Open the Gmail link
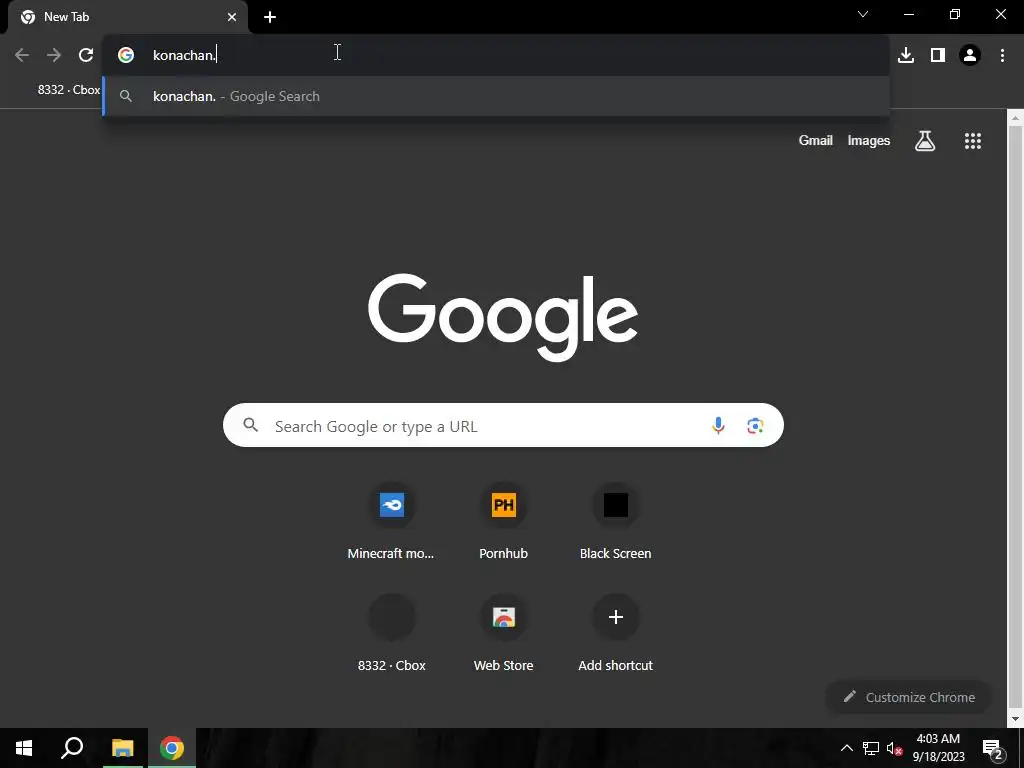Image resolution: width=1024 pixels, height=768 pixels. click(x=815, y=140)
